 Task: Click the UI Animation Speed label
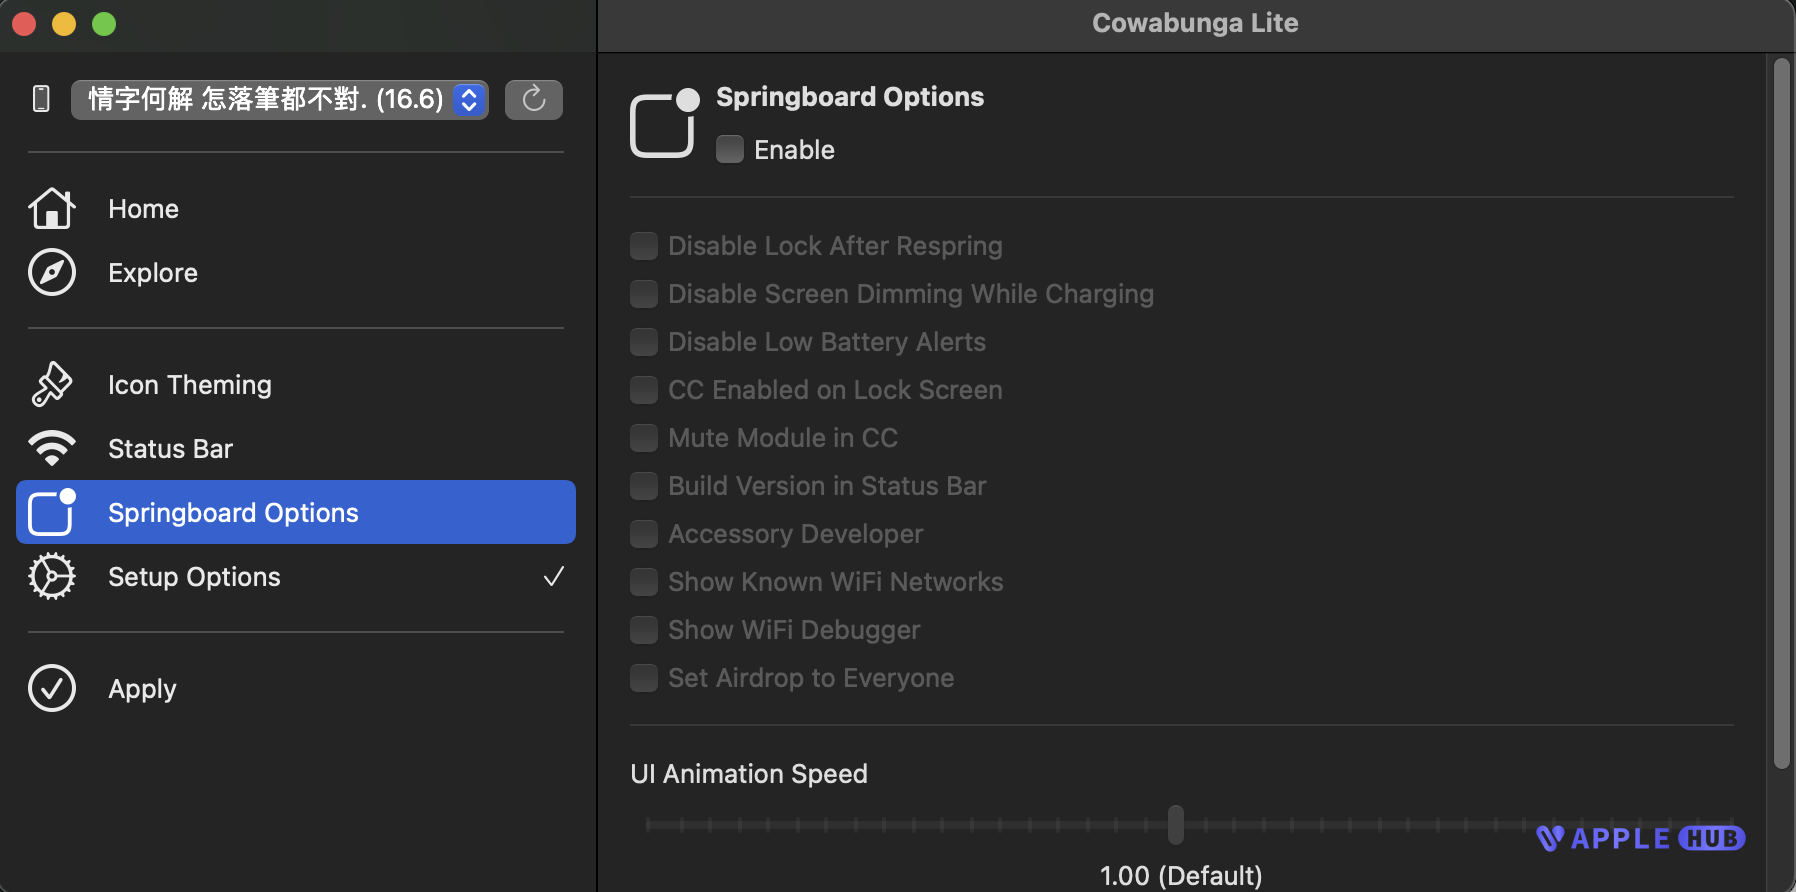[x=749, y=774]
